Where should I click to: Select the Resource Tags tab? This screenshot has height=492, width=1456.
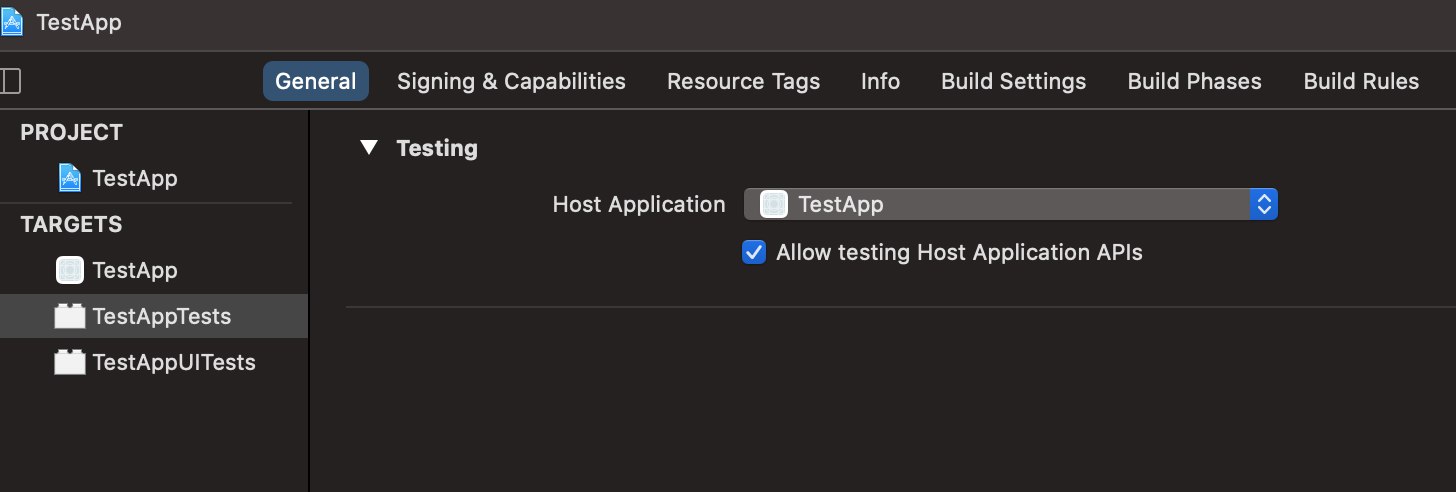click(743, 82)
